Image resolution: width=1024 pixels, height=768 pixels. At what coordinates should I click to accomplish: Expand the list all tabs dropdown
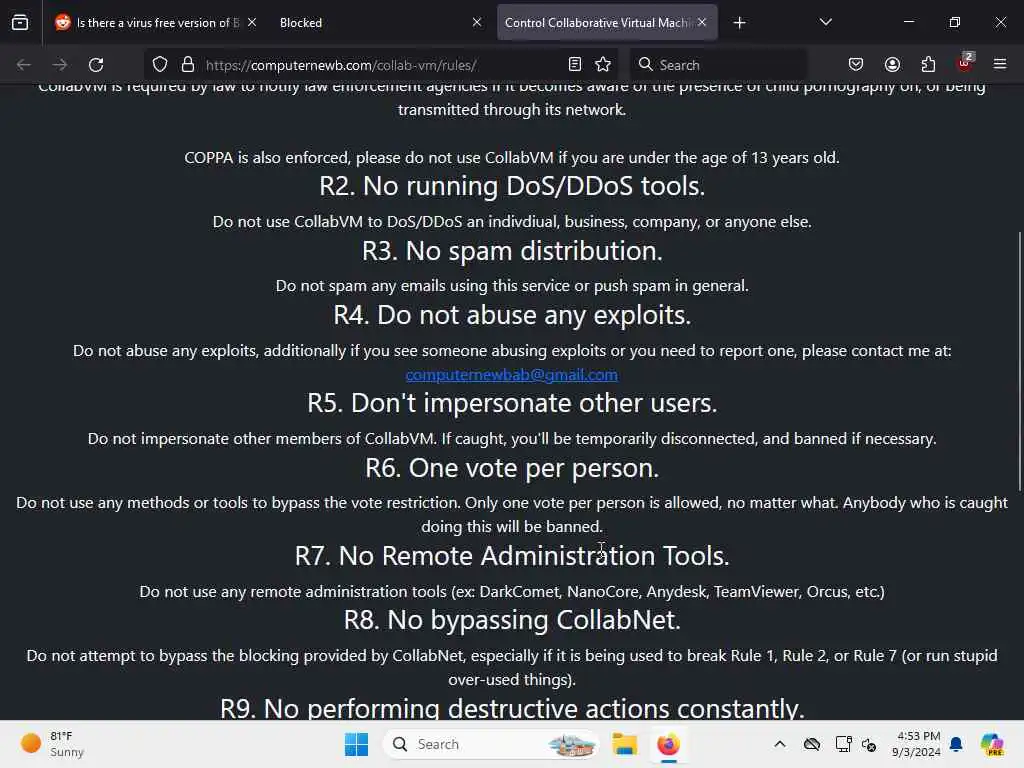pos(825,22)
